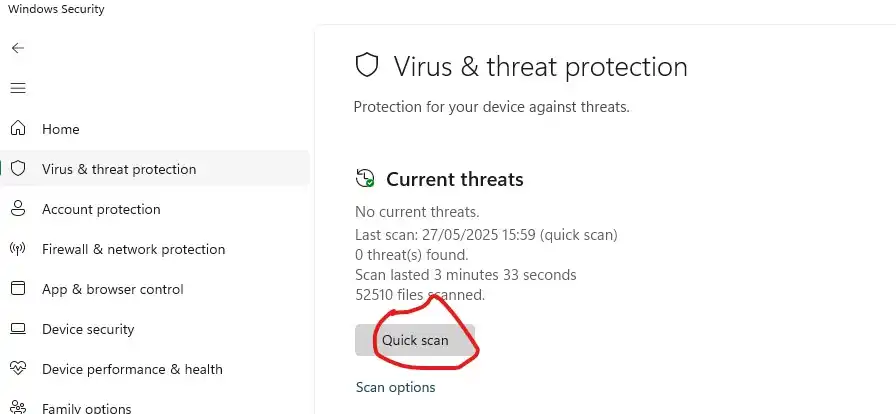This screenshot has width=896, height=414.
Task: Click the shield icon beside page title
Action: point(367,66)
